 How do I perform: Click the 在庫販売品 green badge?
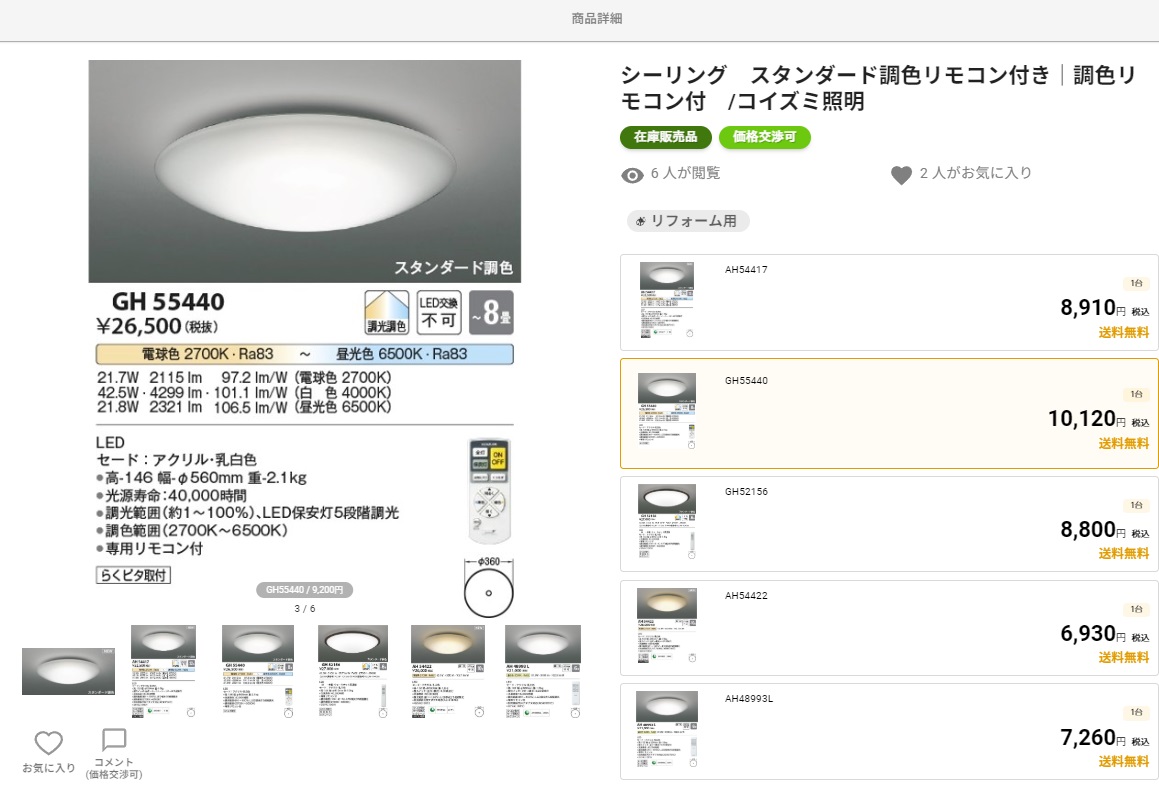(x=665, y=137)
